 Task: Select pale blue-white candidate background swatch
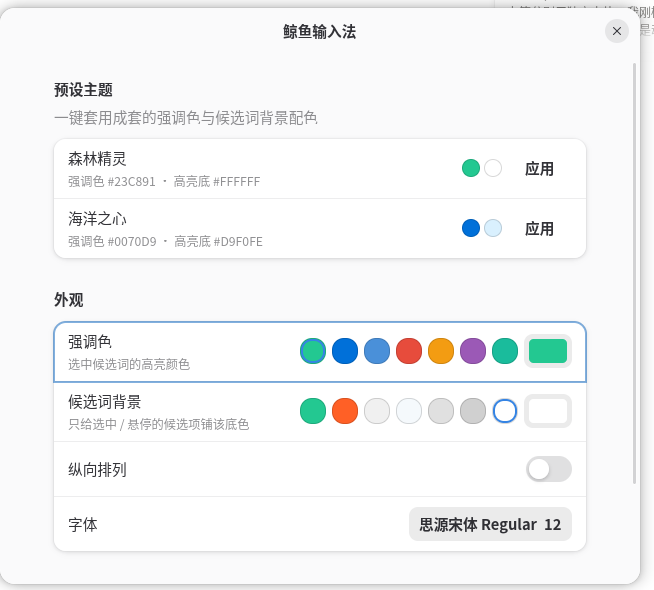tap(409, 411)
